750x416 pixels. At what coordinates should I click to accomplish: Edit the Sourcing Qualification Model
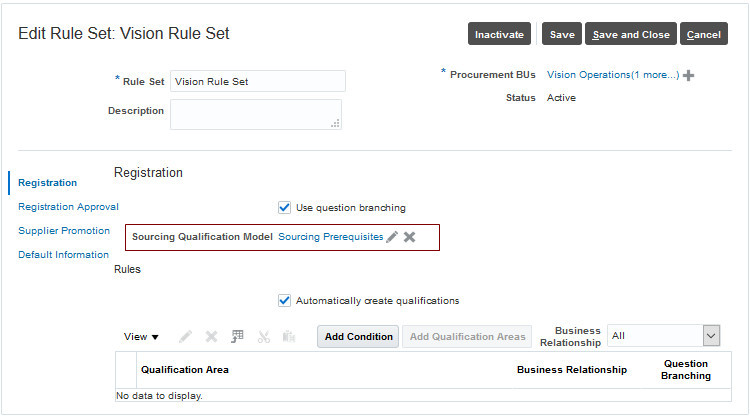point(392,237)
